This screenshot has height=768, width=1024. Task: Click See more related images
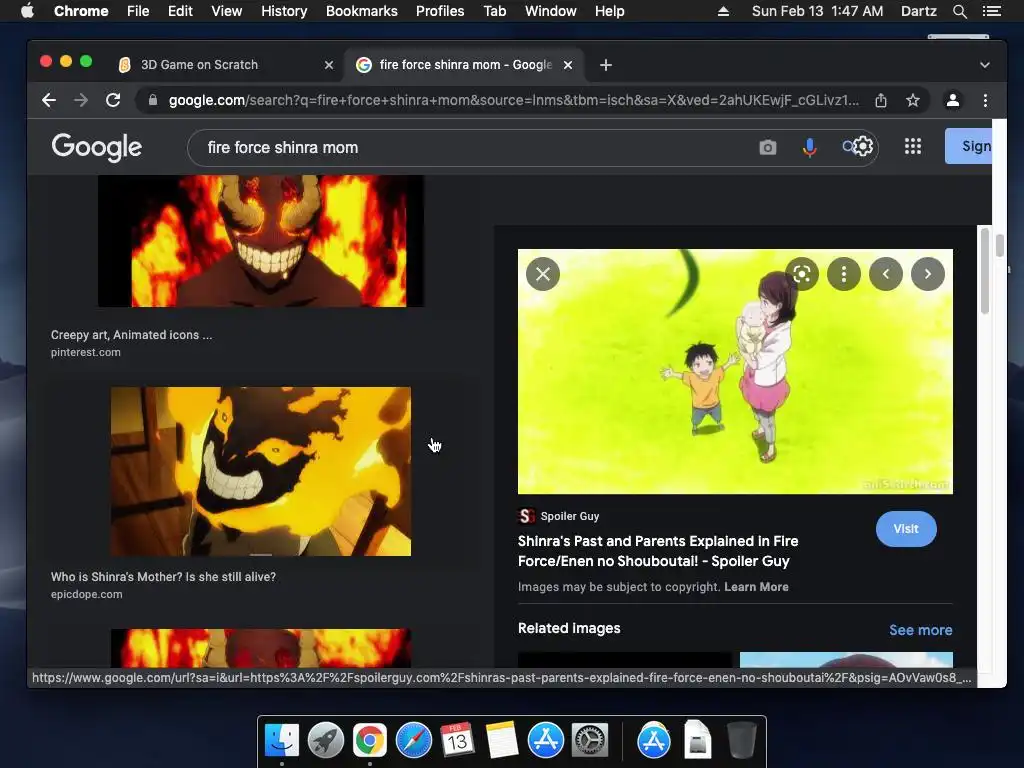click(921, 630)
